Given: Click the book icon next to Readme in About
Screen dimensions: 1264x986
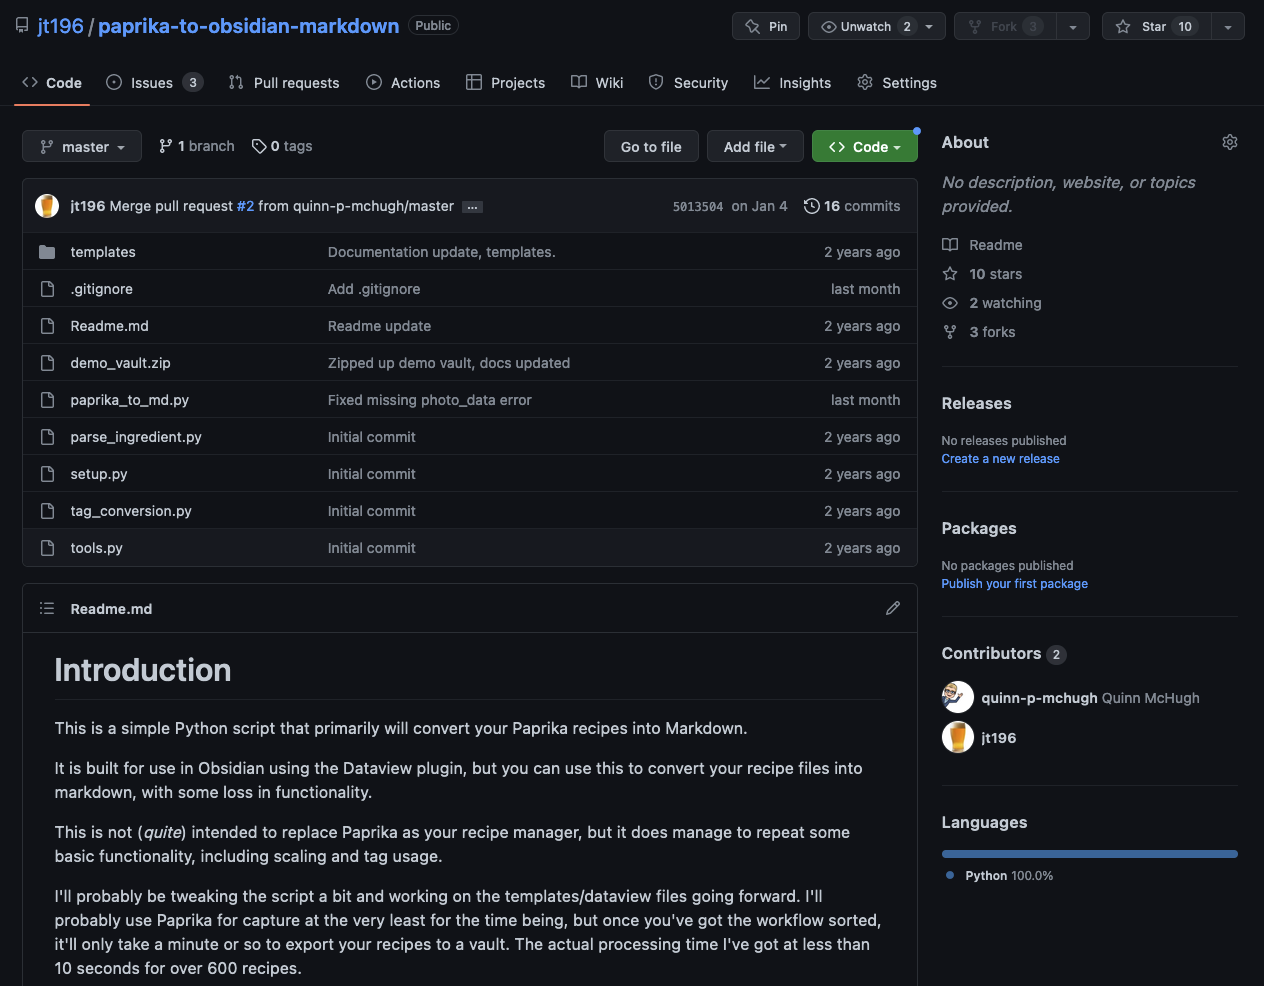Looking at the screenshot, I should (x=950, y=245).
